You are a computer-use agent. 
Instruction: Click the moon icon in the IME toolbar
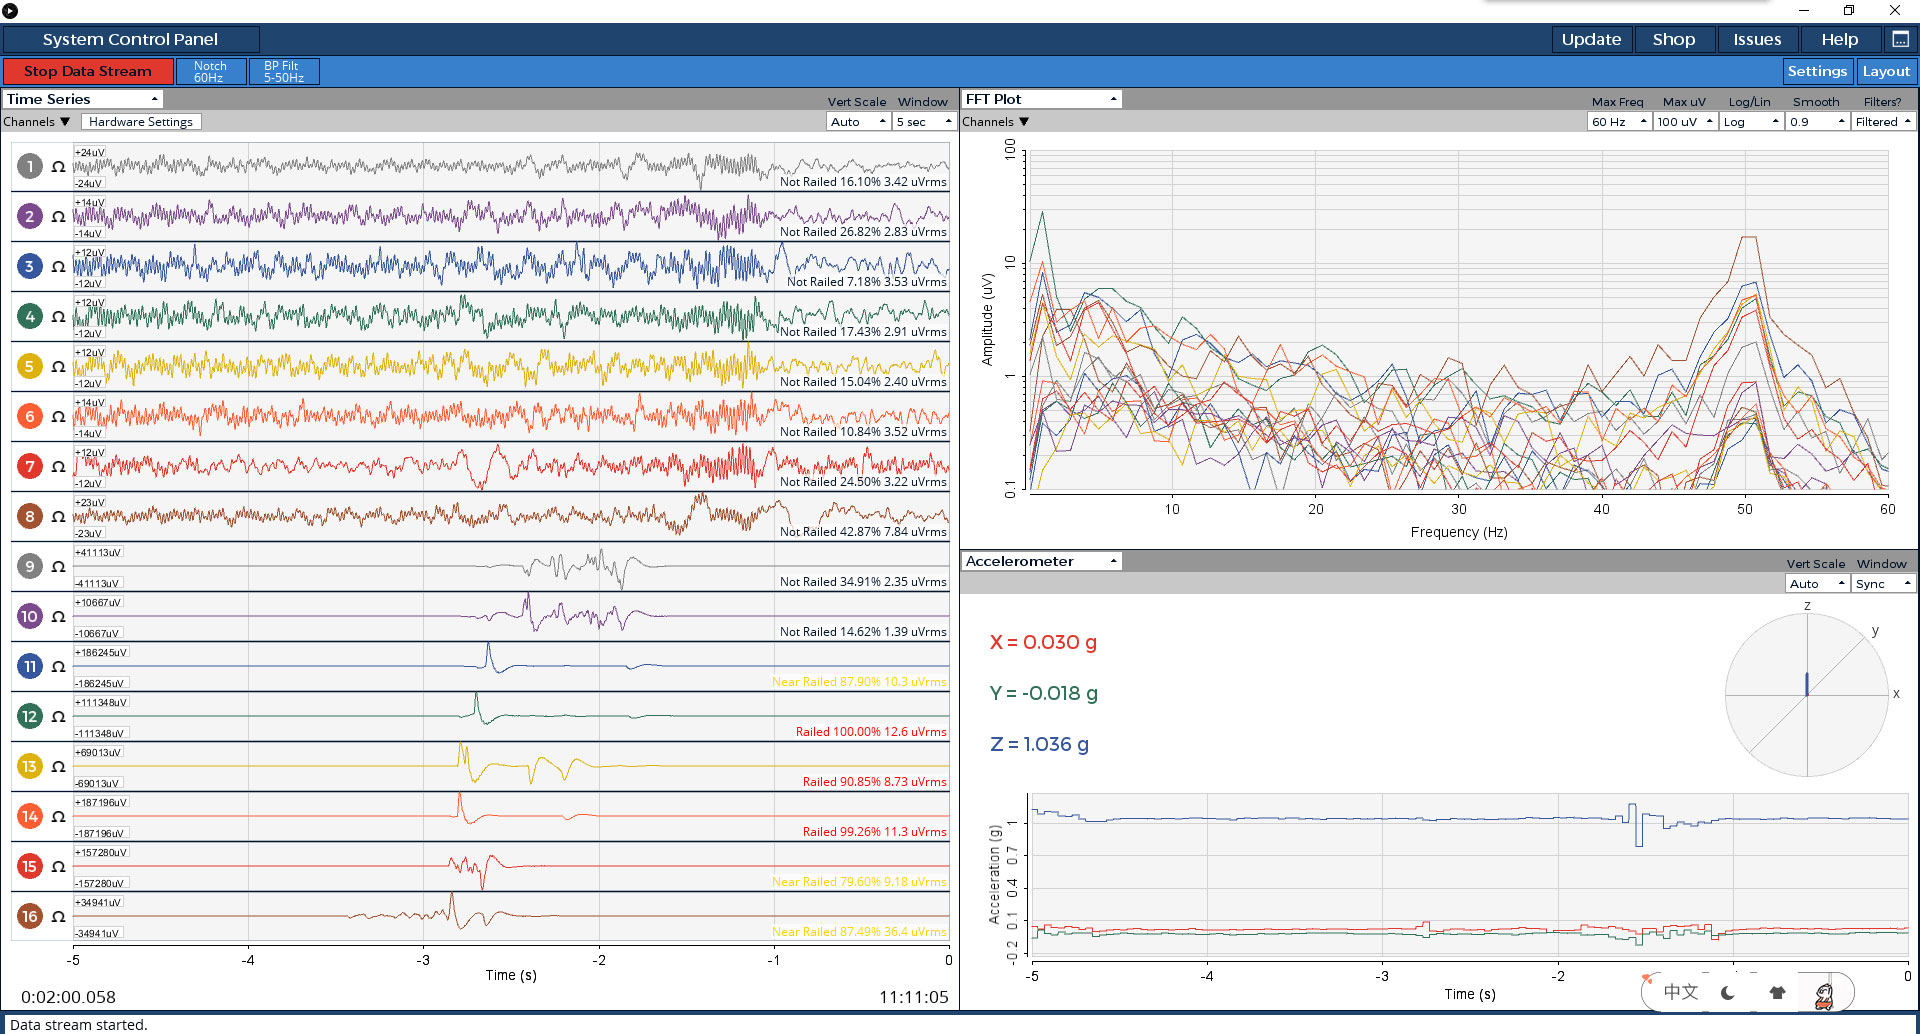(x=1728, y=992)
